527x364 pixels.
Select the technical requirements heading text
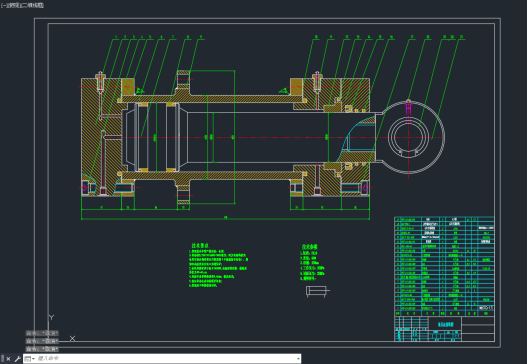[x=200, y=246]
